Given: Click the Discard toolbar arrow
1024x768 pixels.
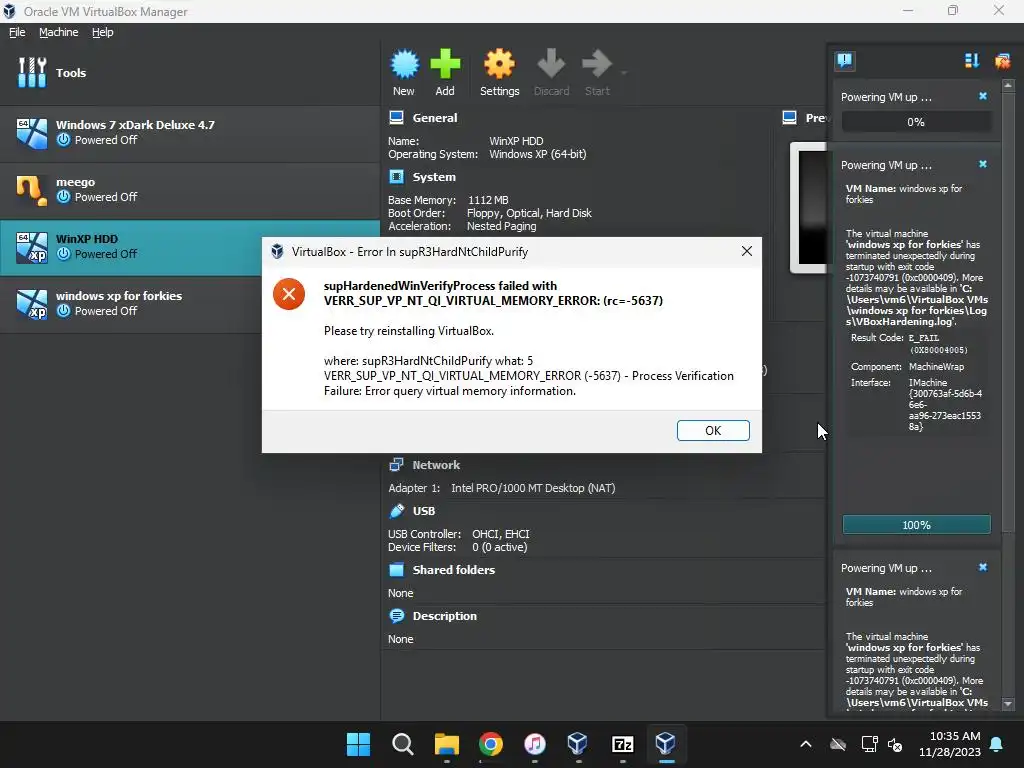Looking at the screenshot, I should [x=551, y=63].
